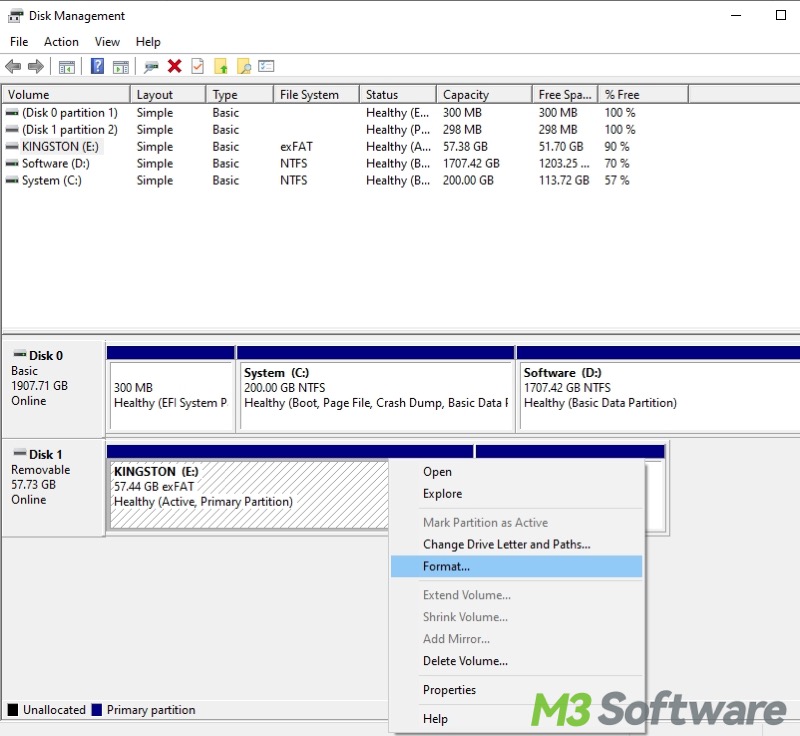Click the disk icon beside (Disk 1 partition 2)
The height and width of the screenshot is (736, 800).
click(12, 130)
